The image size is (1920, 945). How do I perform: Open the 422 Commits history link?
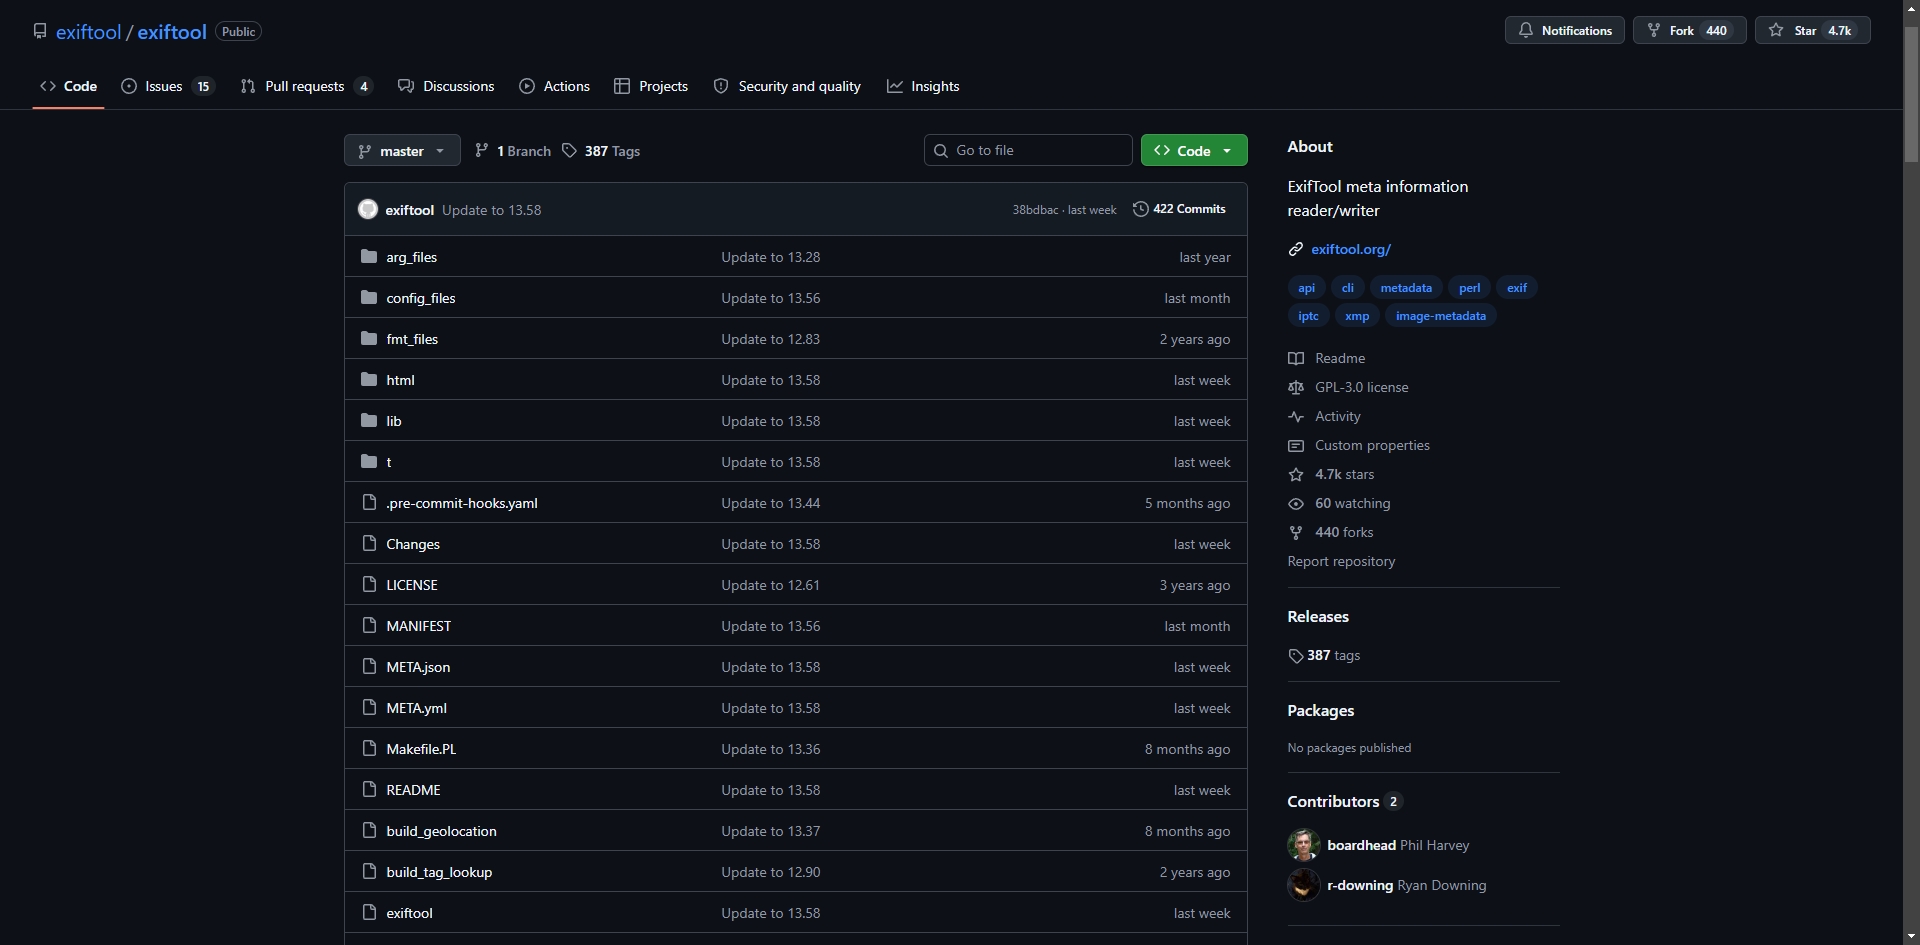tap(1179, 209)
